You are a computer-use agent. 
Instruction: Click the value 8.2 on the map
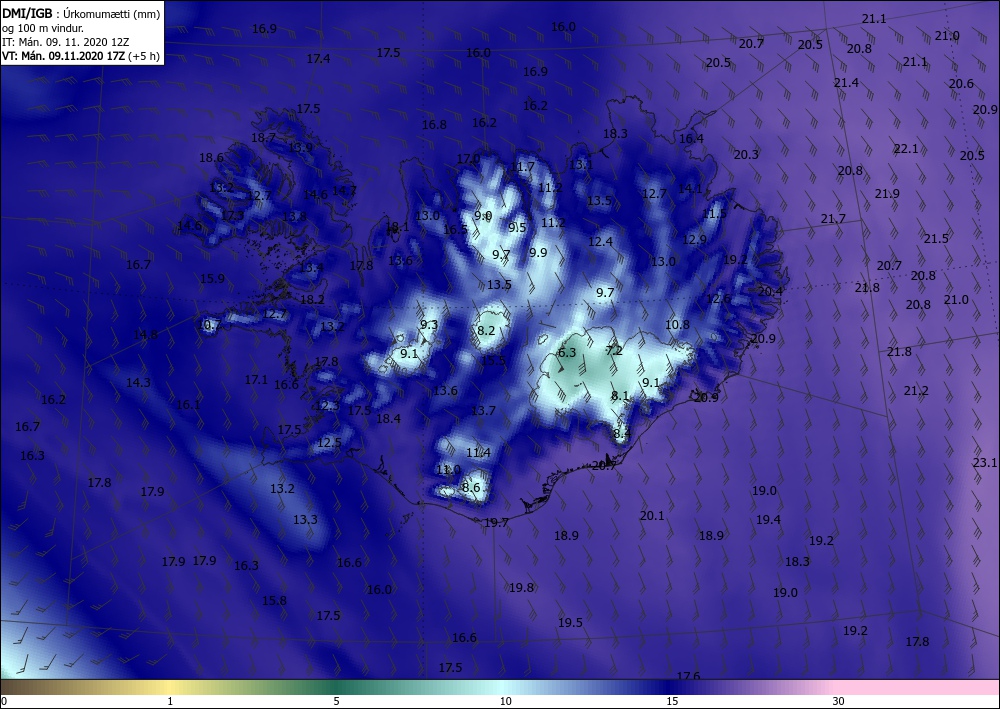486,330
